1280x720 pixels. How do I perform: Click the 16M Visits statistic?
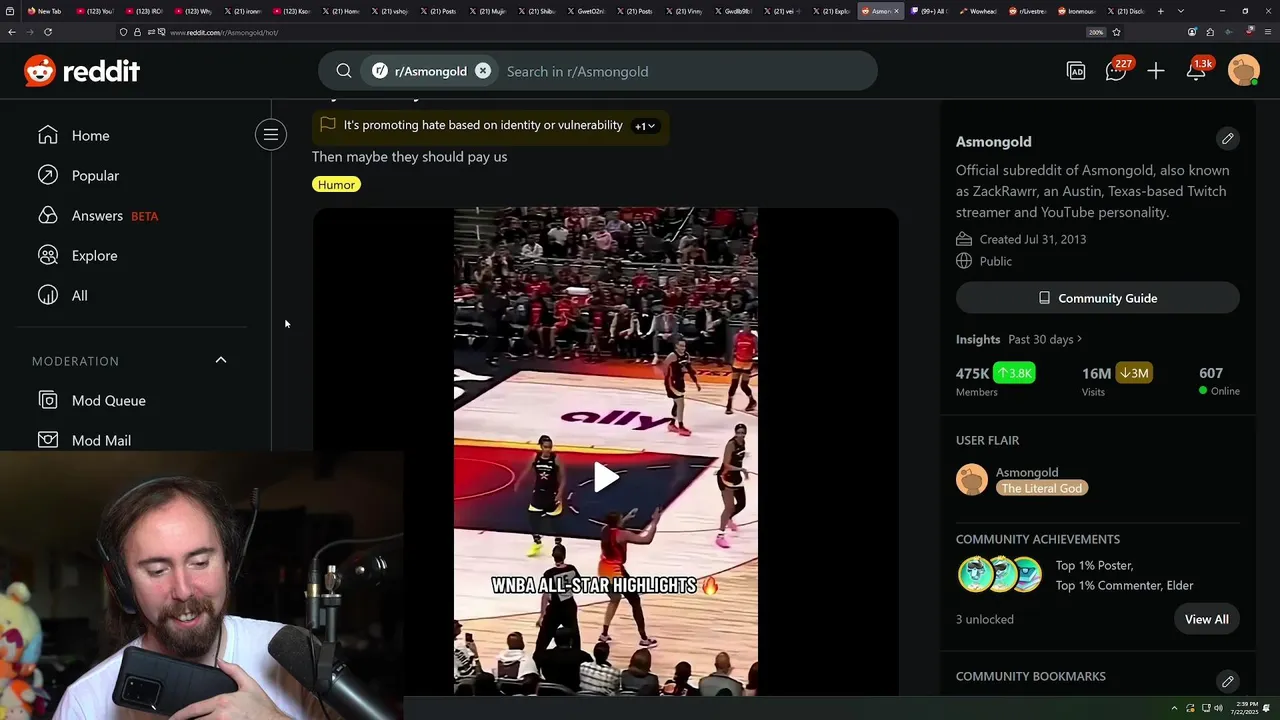[x=1117, y=380]
